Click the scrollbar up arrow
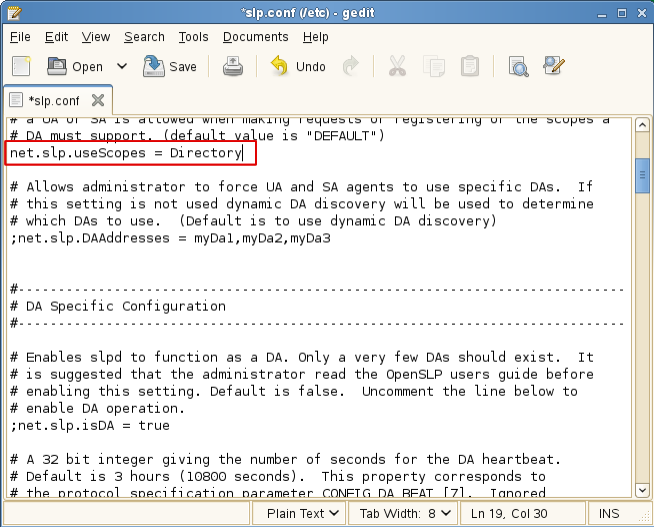654x527 pixels. (642, 125)
